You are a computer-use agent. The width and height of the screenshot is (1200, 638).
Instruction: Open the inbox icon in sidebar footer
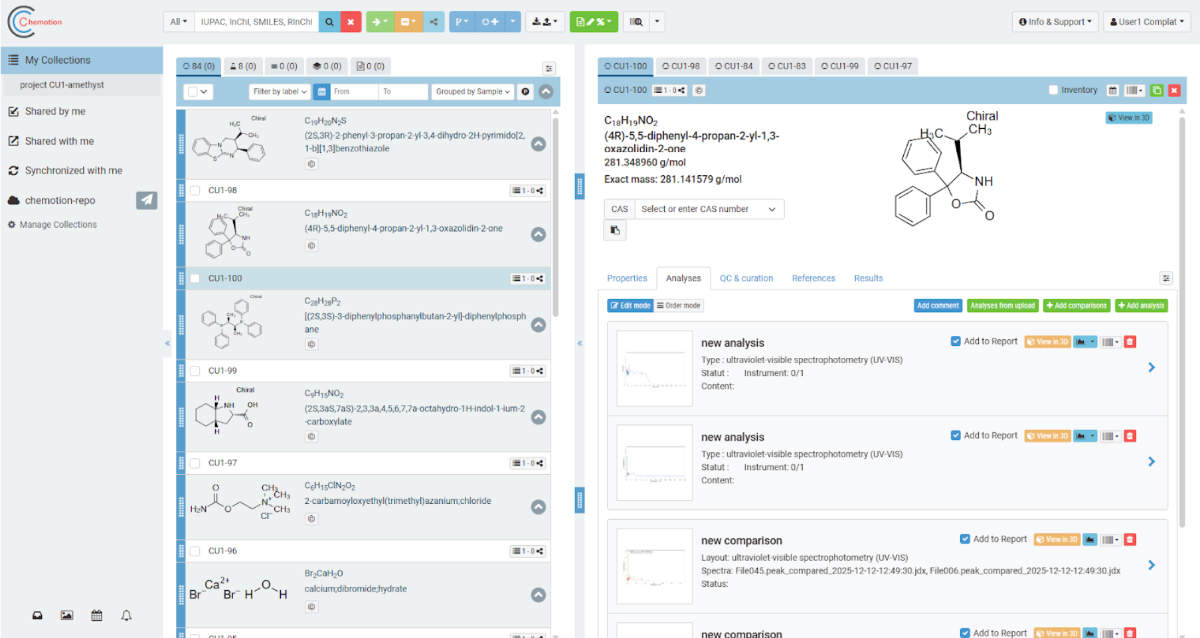[x=37, y=615]
